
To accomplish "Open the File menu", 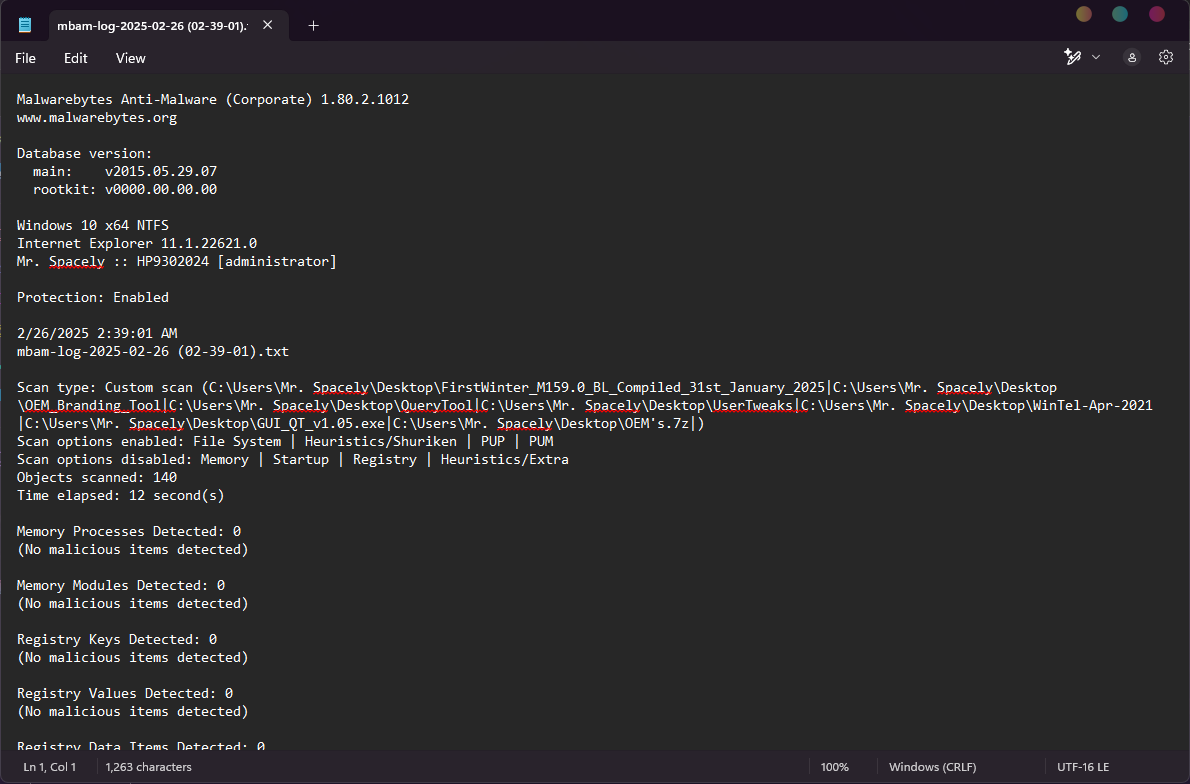I will pyautogui.click(x=25, y=58).
